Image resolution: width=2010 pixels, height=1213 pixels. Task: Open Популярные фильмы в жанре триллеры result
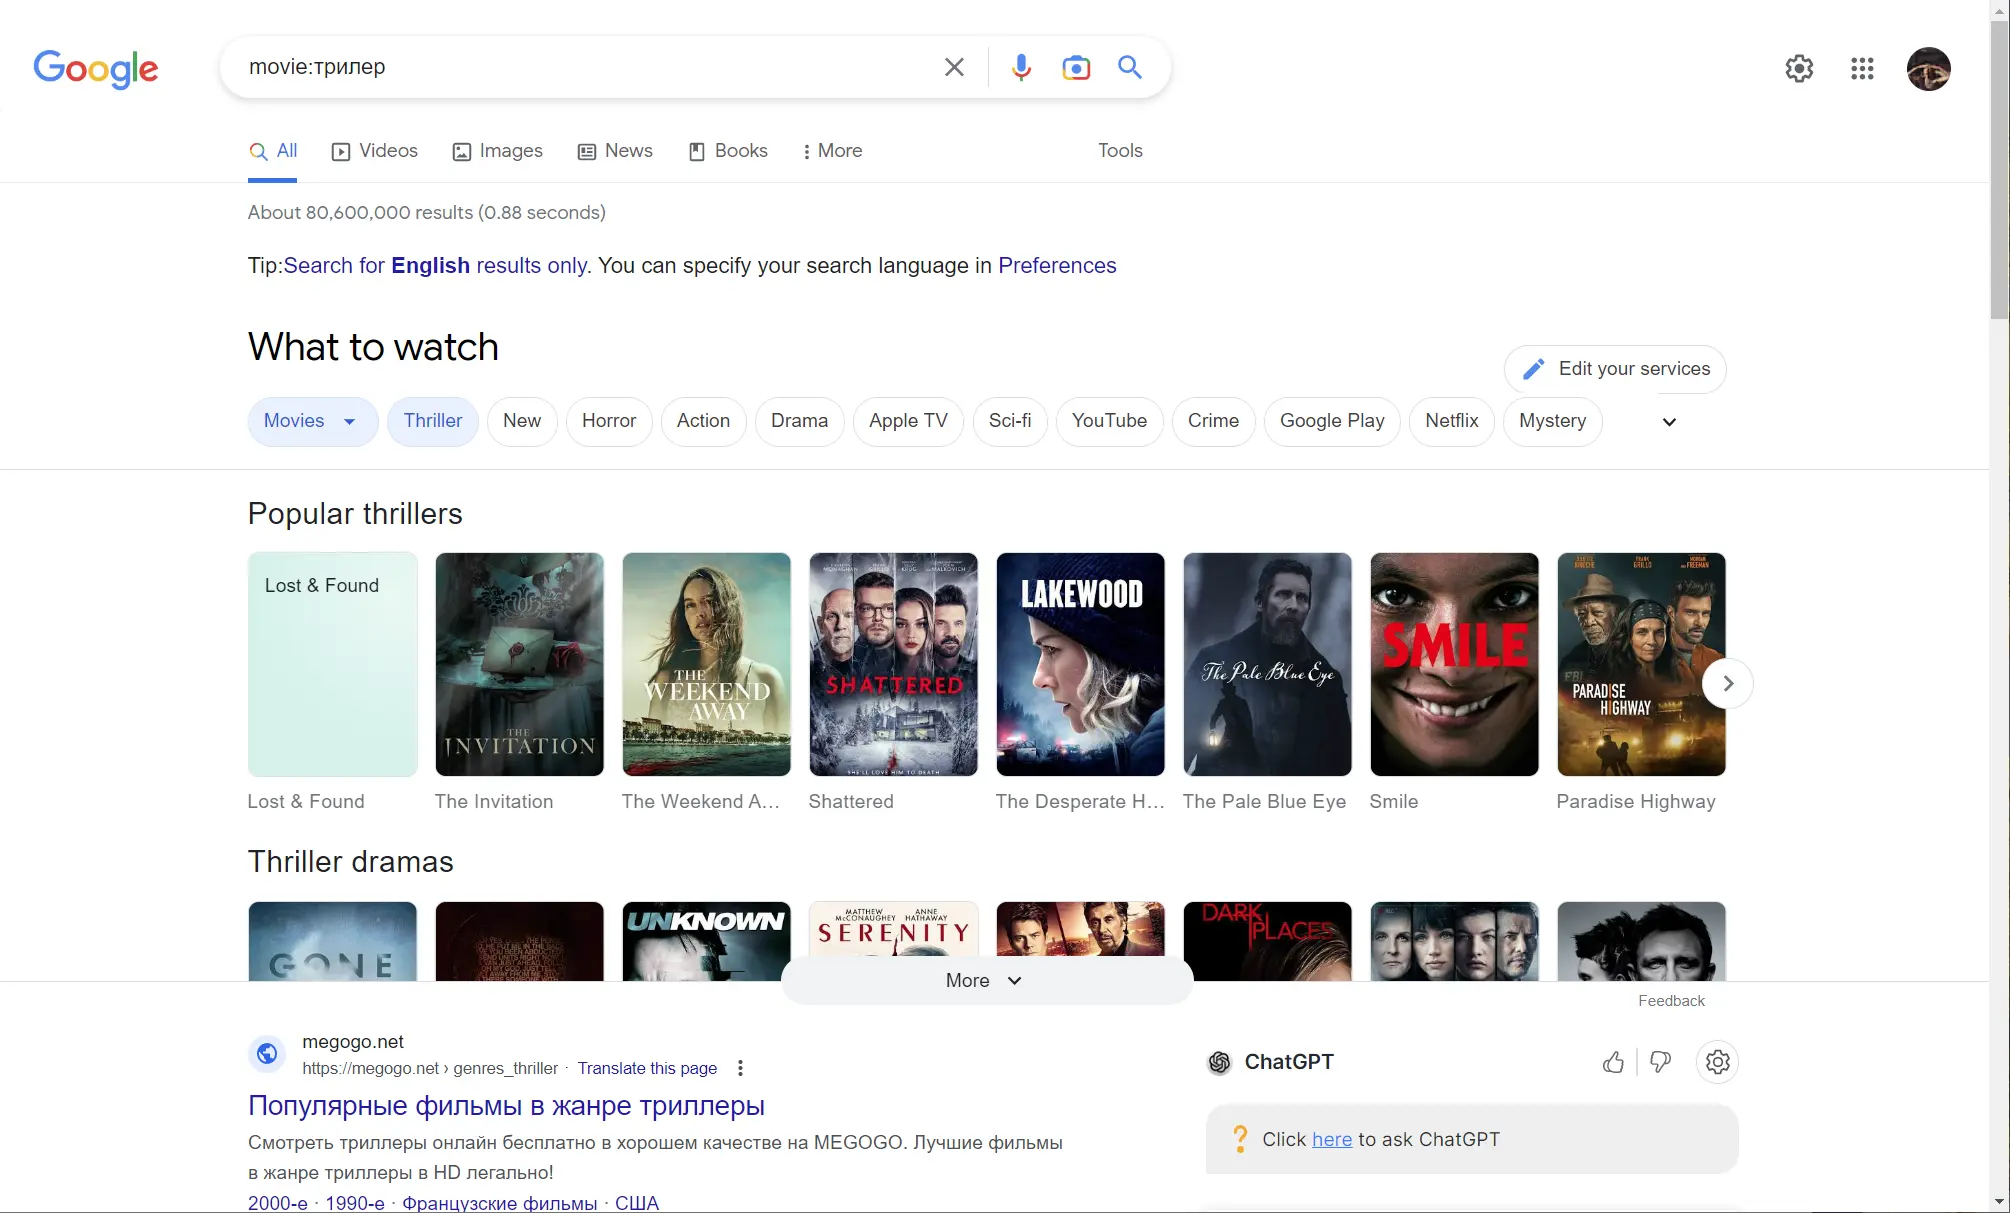point(506,1106)
